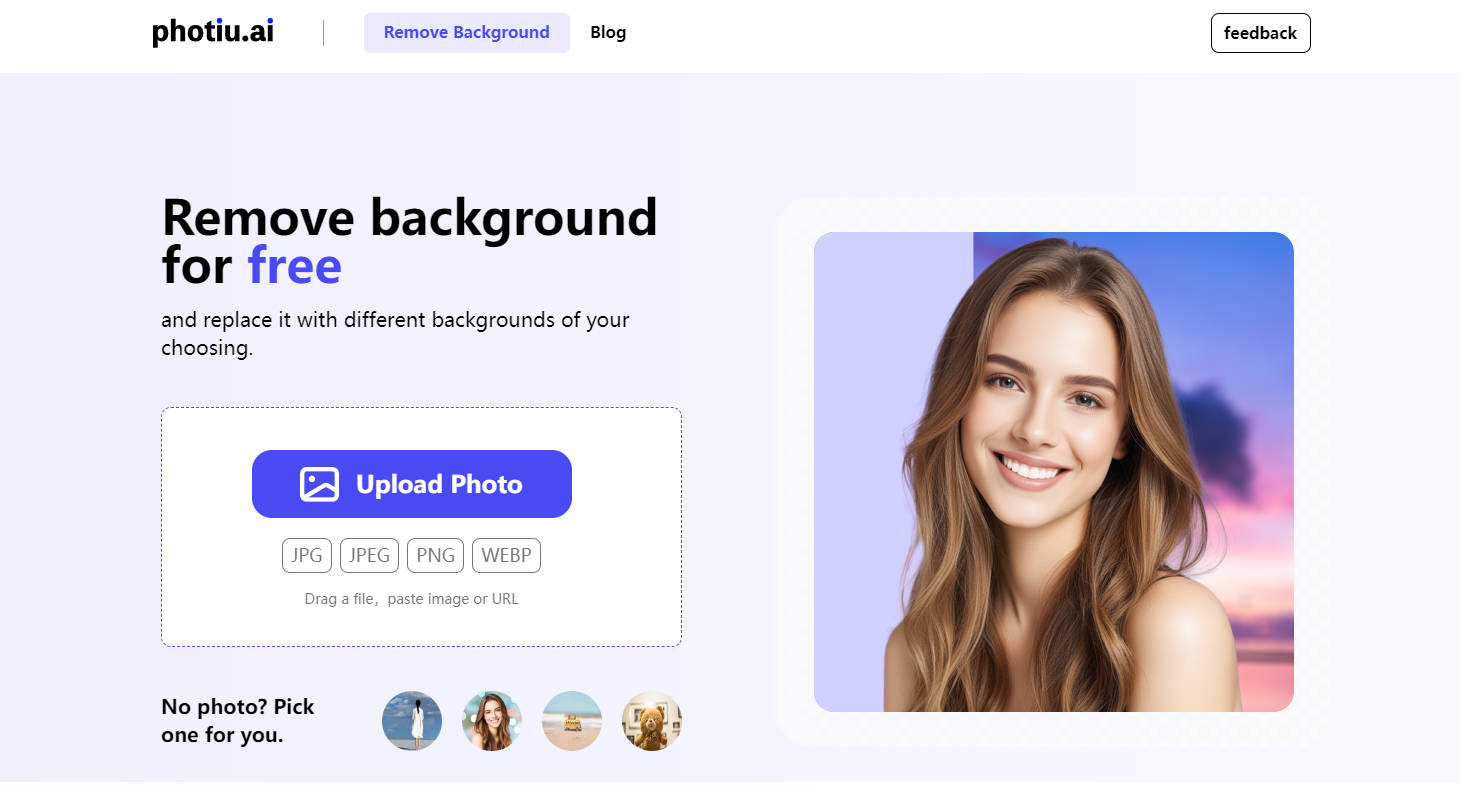Click the feedback button
The width and height of the screenshot is (1460, 789).
1260,33
